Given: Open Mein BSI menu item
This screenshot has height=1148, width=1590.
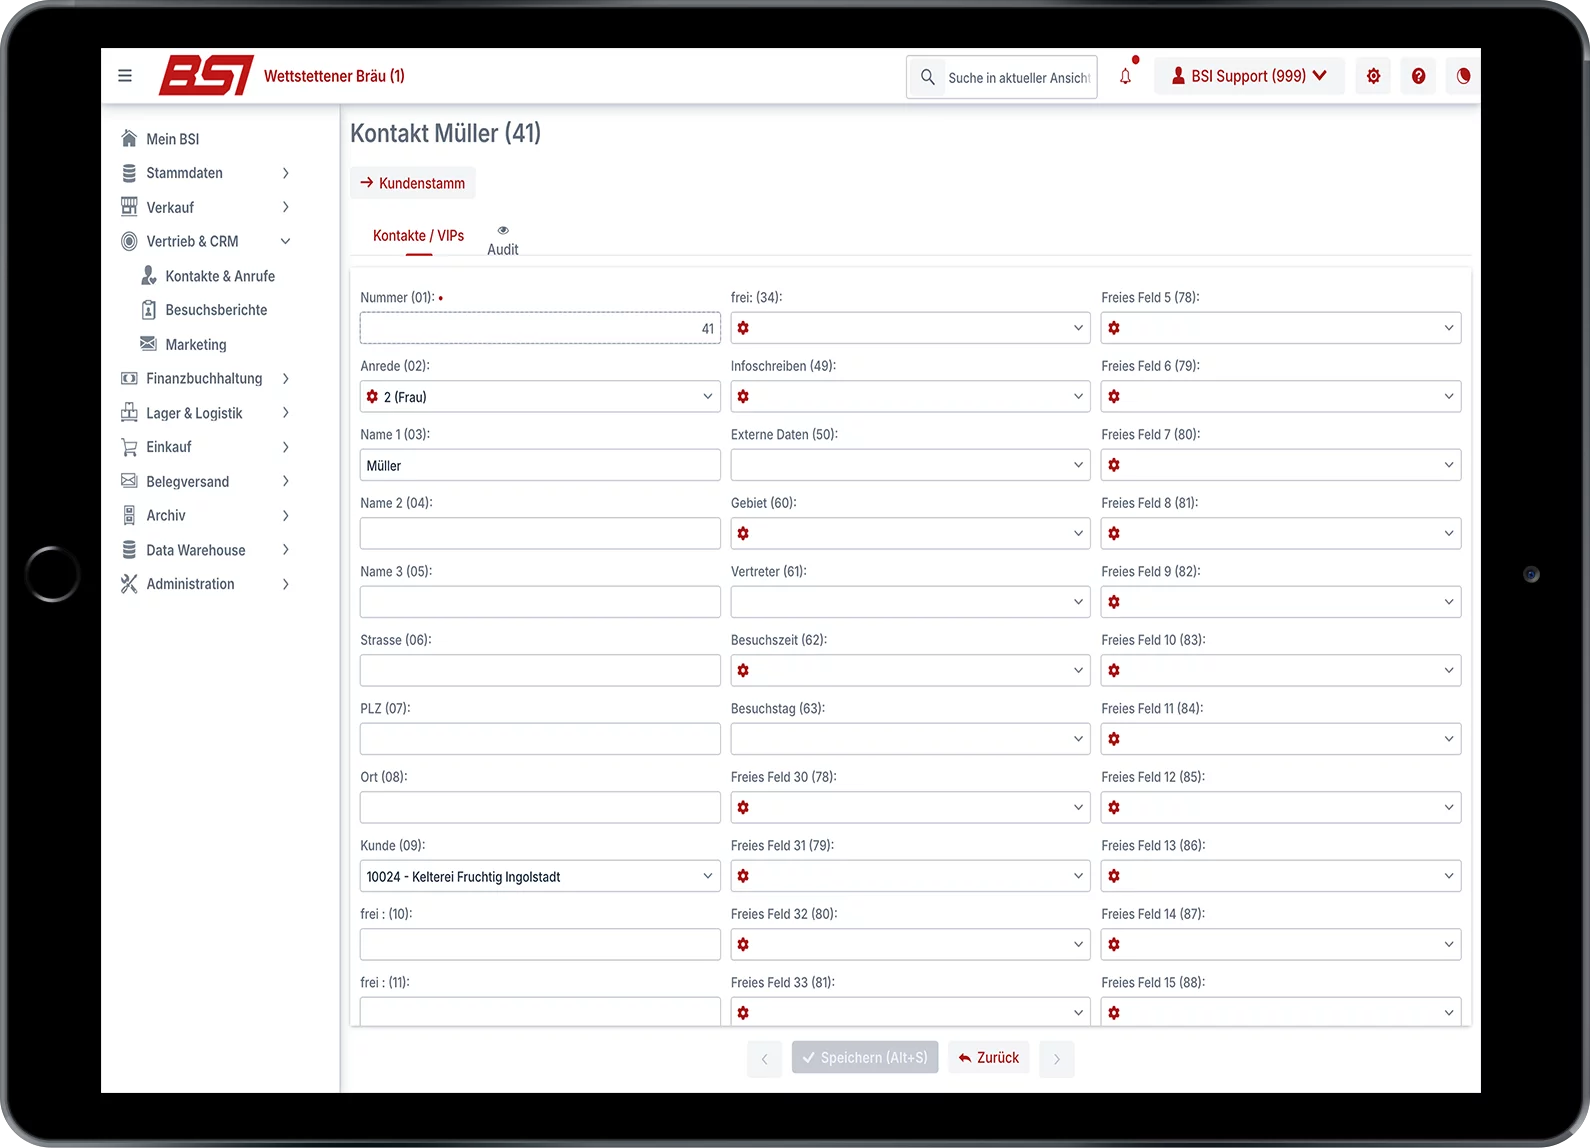Looking at the screenshot, I should click(x=173, y=139).
